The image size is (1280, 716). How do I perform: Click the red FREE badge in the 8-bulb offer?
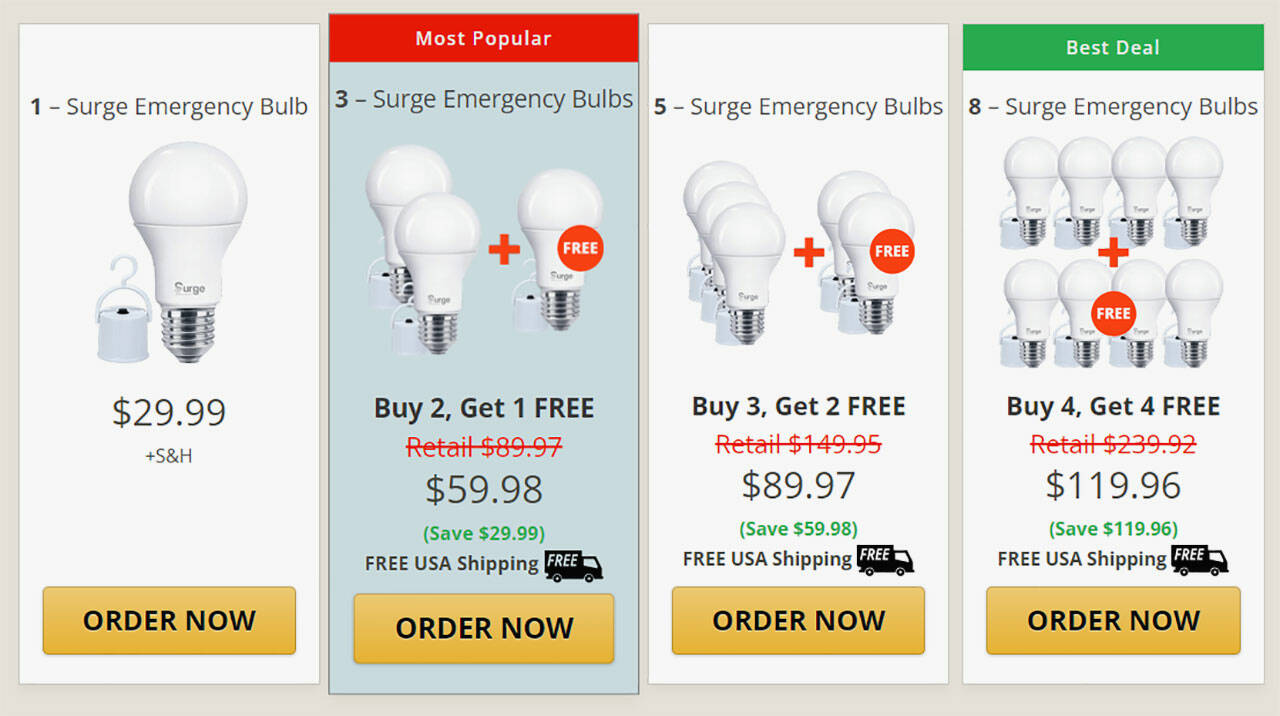point(1113,313)
